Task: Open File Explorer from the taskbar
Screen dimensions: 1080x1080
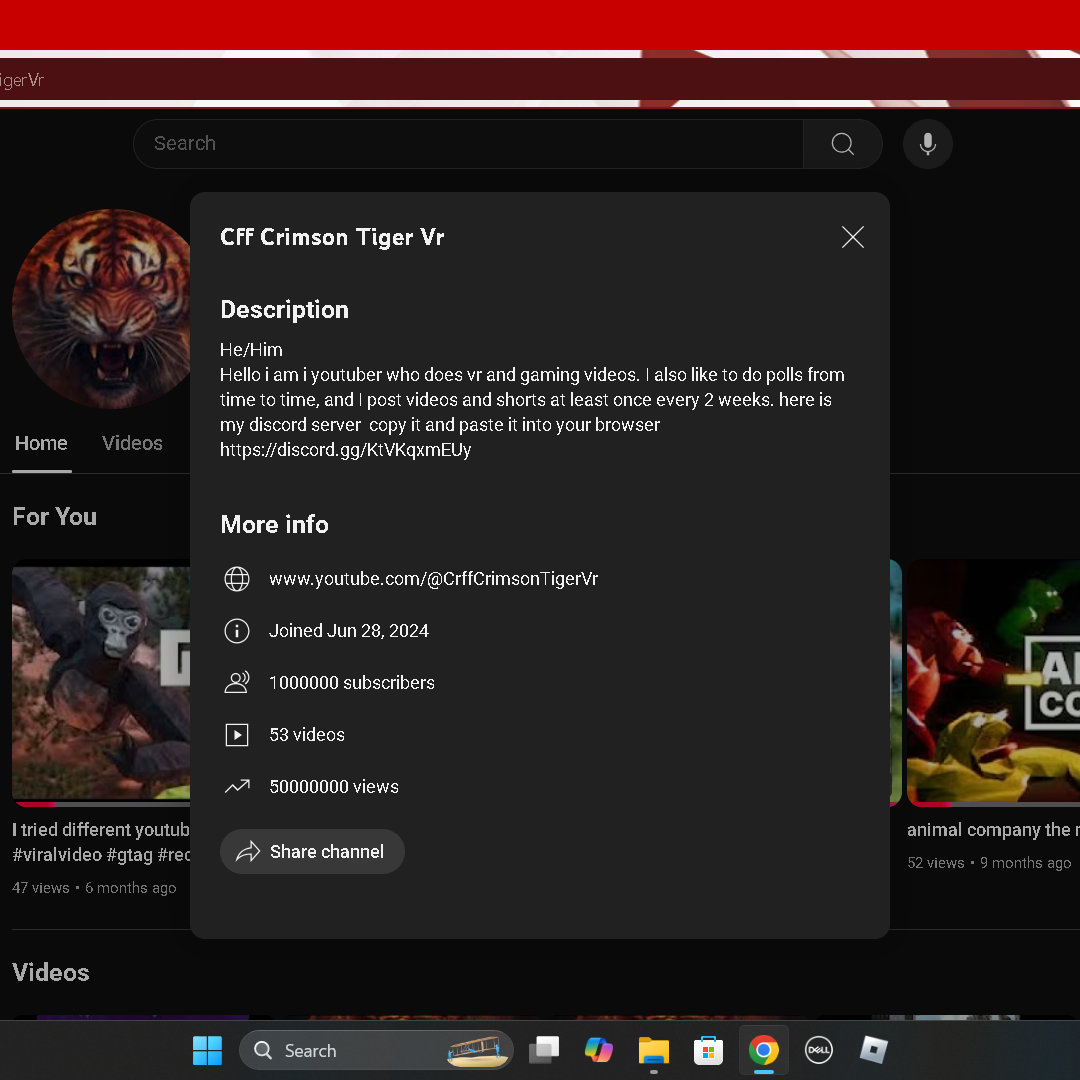Action: coord(654,1050)
